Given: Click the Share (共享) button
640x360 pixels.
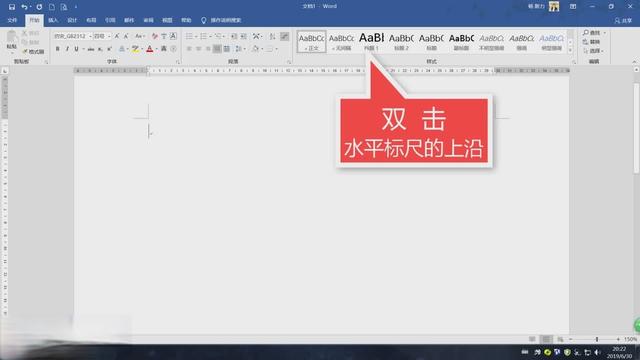Looking at the screenshot, I should [623, 20].
